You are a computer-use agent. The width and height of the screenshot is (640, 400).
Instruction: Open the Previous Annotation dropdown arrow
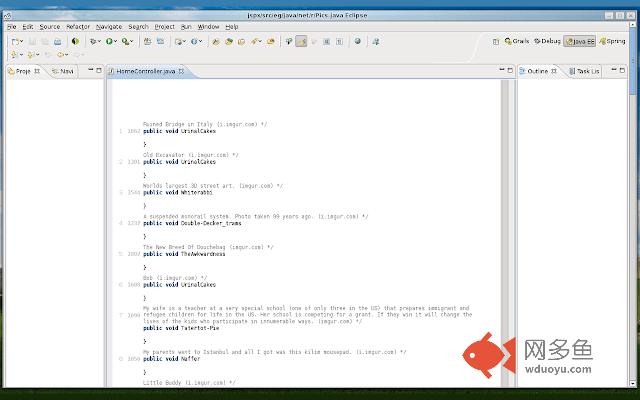coord(38,55)
